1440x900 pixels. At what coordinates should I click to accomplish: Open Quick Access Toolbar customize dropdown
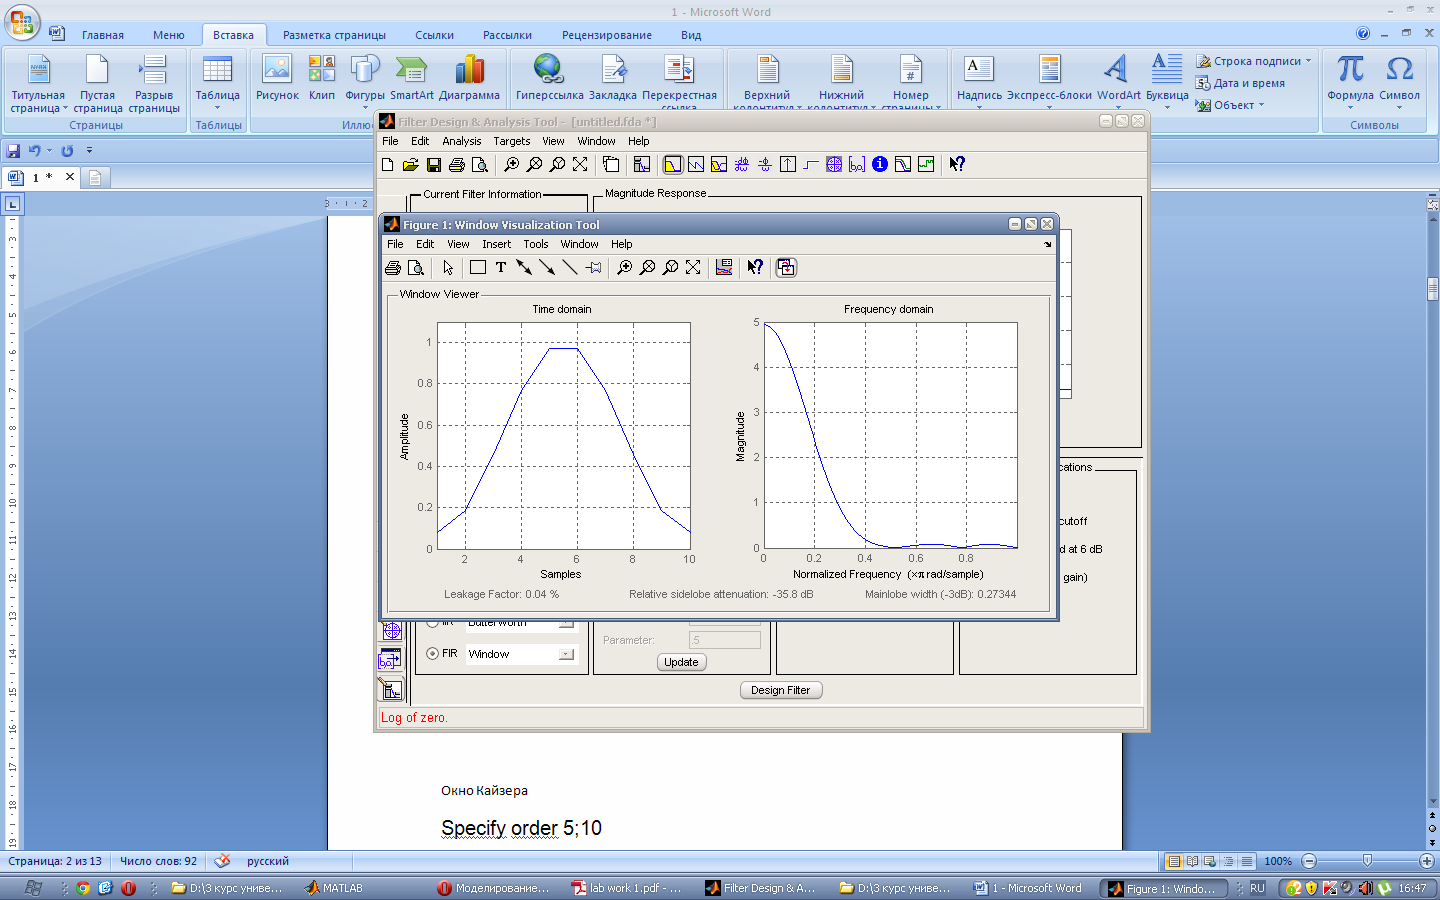(89, 150)
